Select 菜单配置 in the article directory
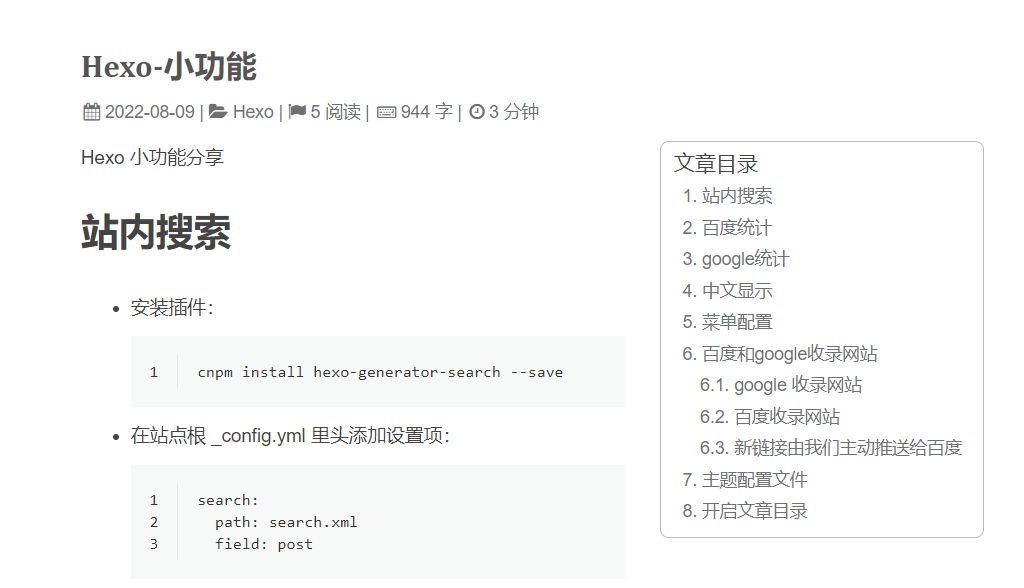The height and width of the screenshot is (588, 1024). pyautogui.click(x=736, y=322)
